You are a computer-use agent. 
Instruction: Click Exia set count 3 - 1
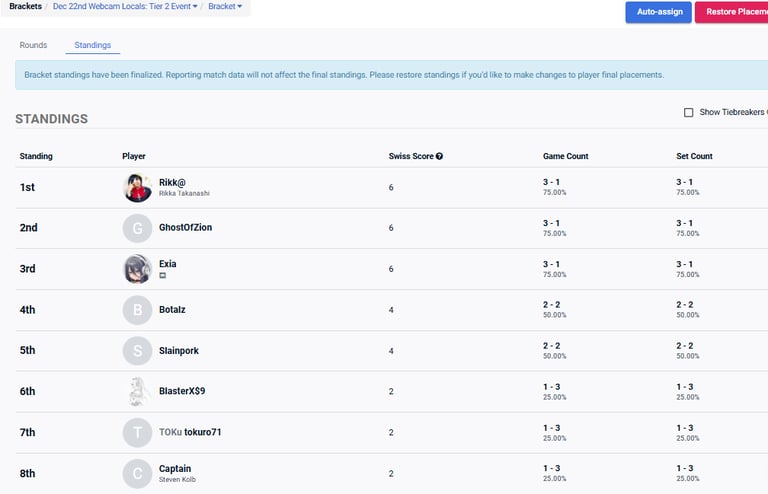click(x=684, y=264)
